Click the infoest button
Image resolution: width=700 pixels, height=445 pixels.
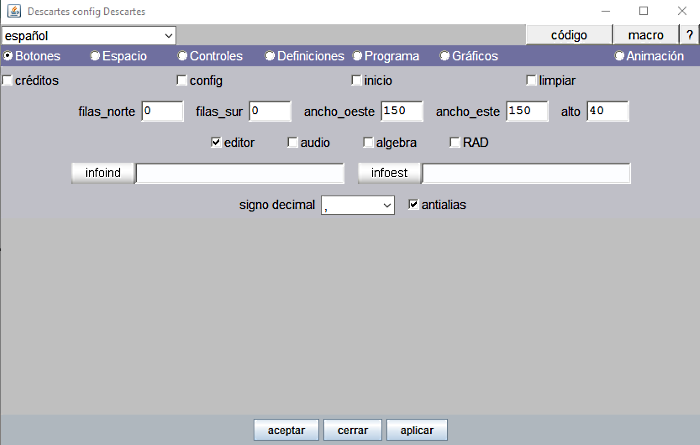coord(389,173)
